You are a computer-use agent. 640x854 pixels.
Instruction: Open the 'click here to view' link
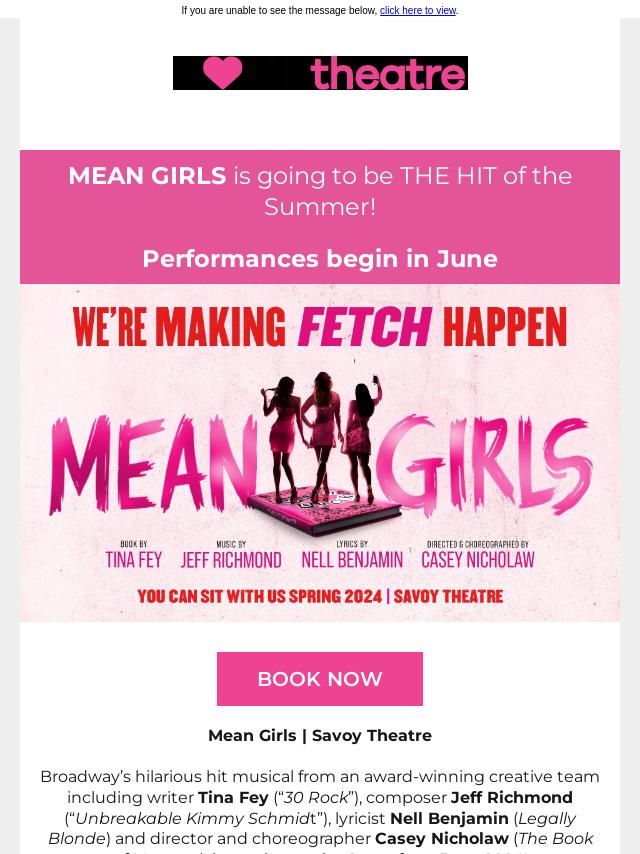(417, 11)
